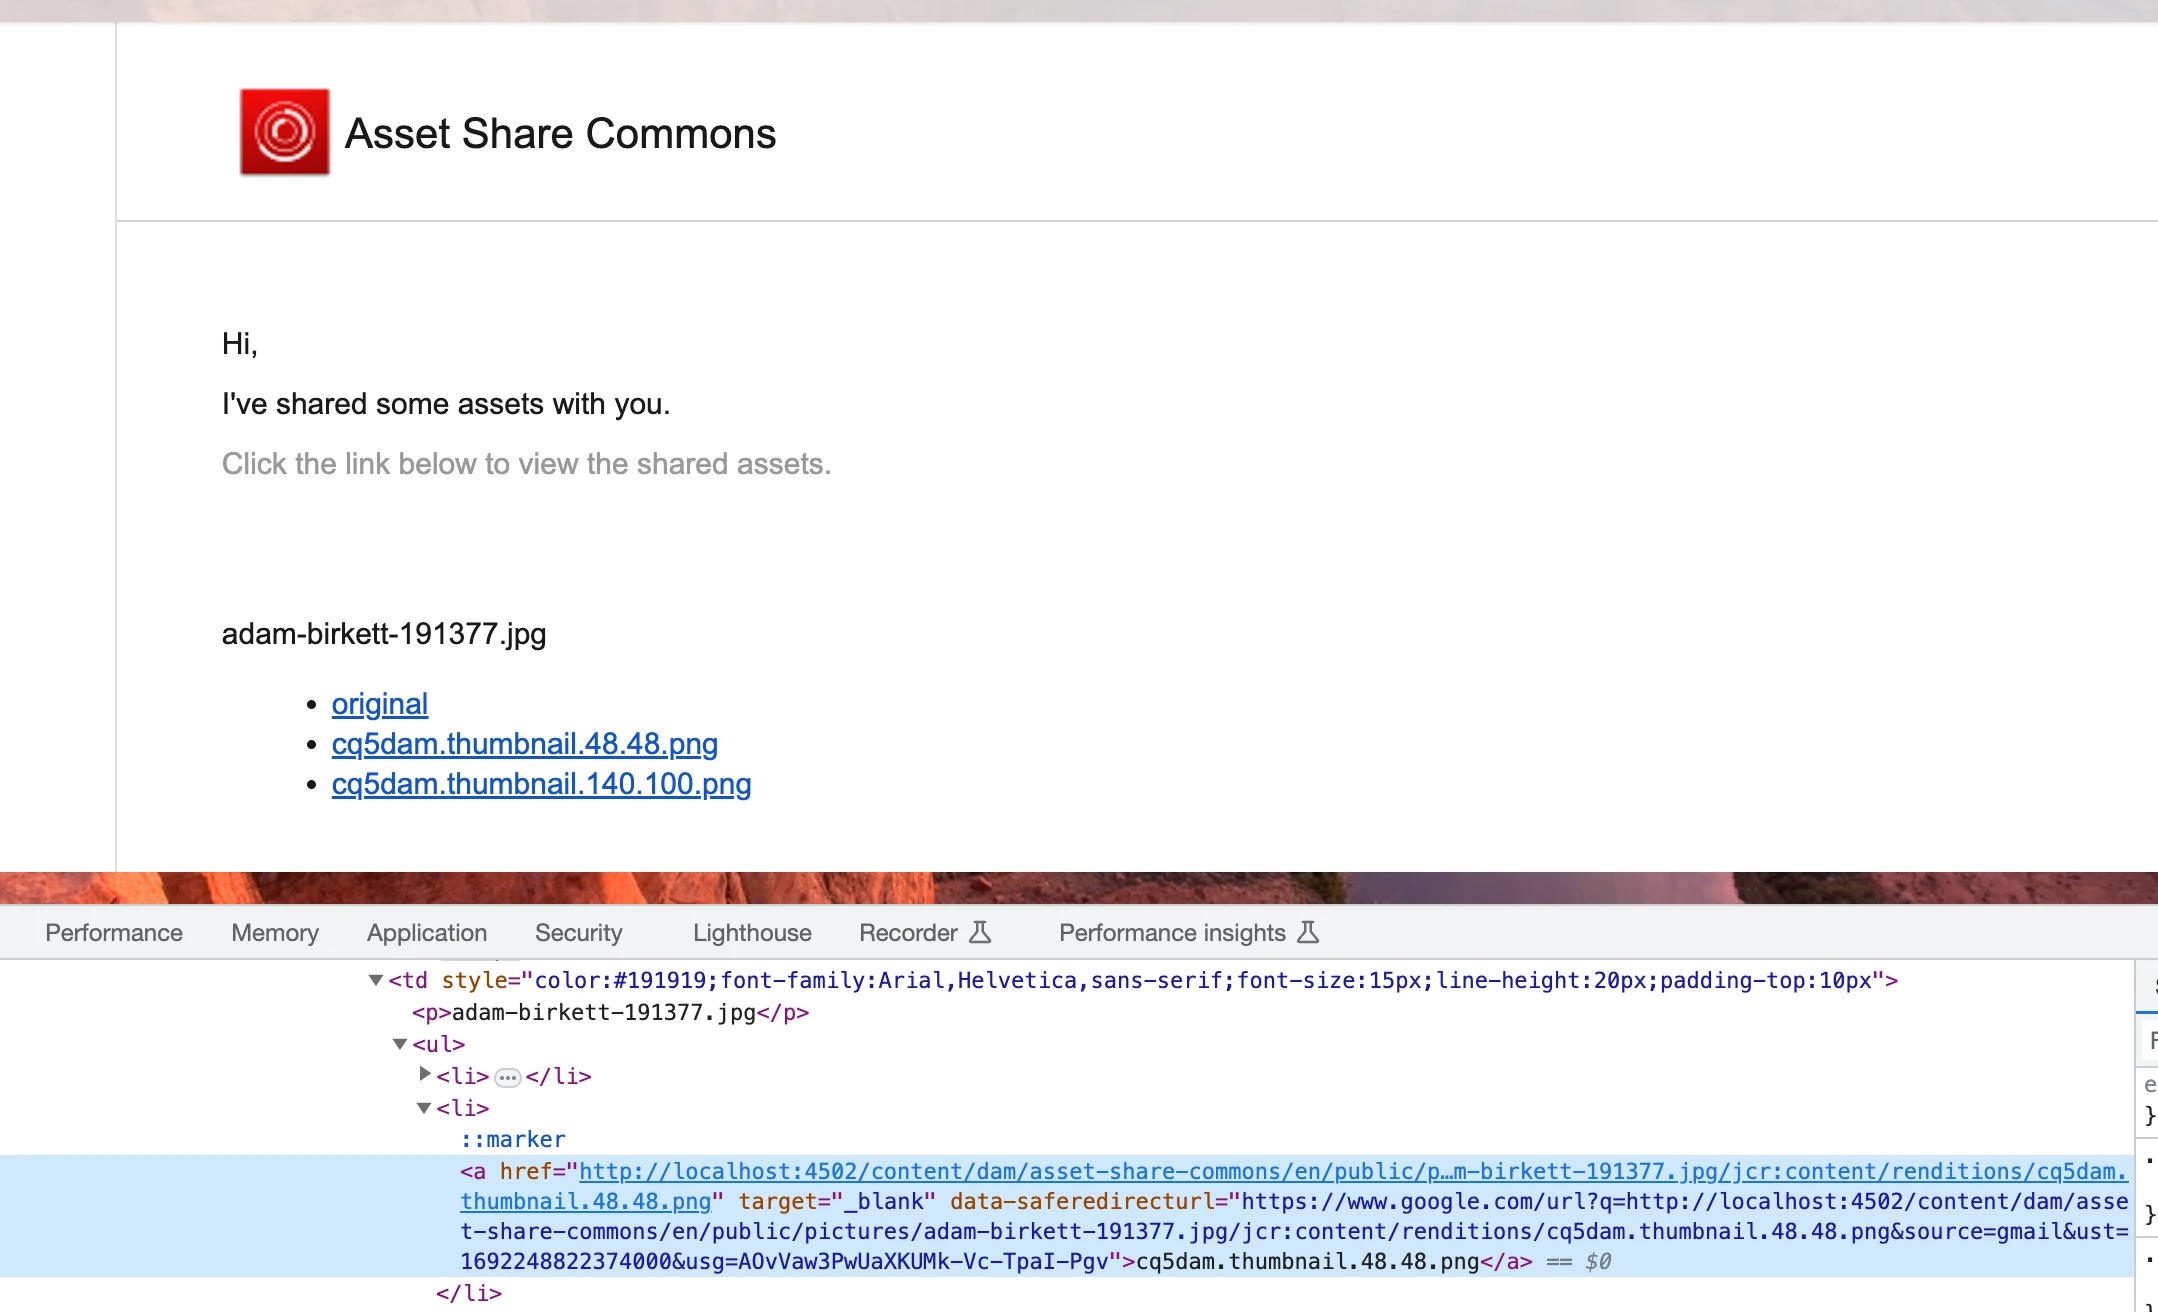
Task: Switch to the Performance tab
Action: point(114,932)
